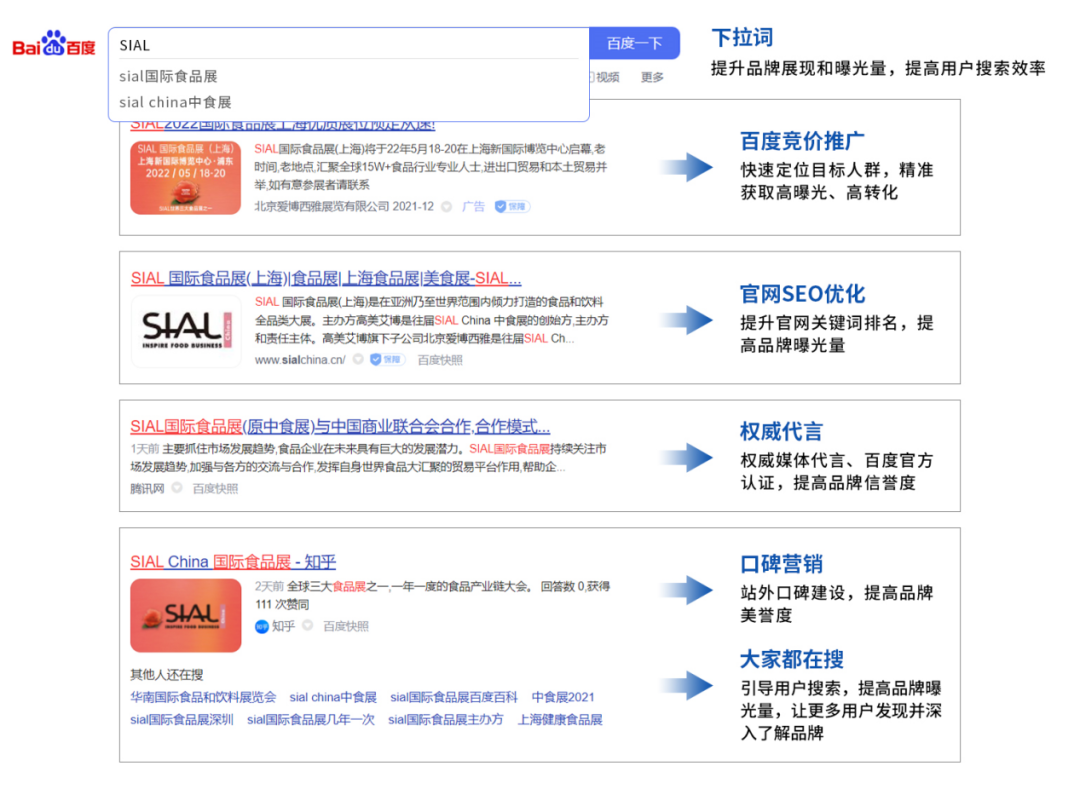Click related search 华南国际食品和饮料展览会
1080x789 pixels.
tap(203, 697)
